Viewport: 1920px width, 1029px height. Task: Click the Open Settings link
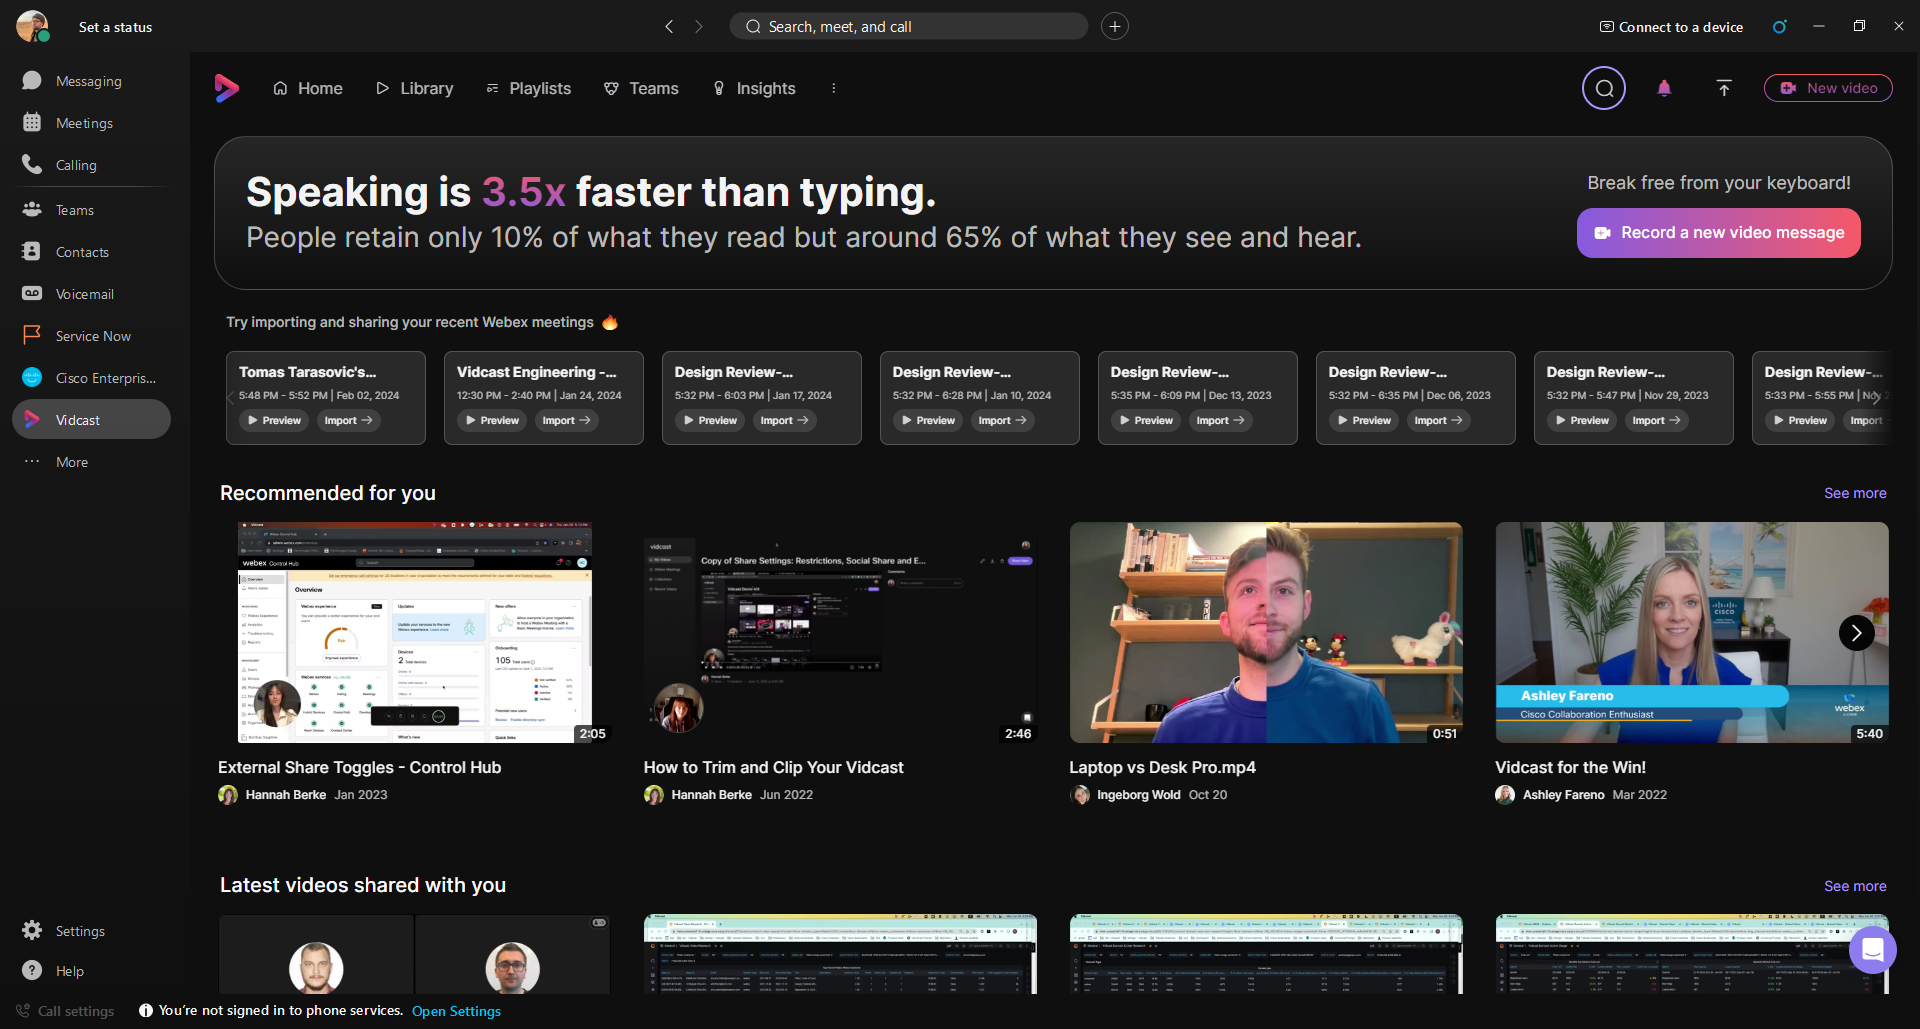click(457, 1011)
